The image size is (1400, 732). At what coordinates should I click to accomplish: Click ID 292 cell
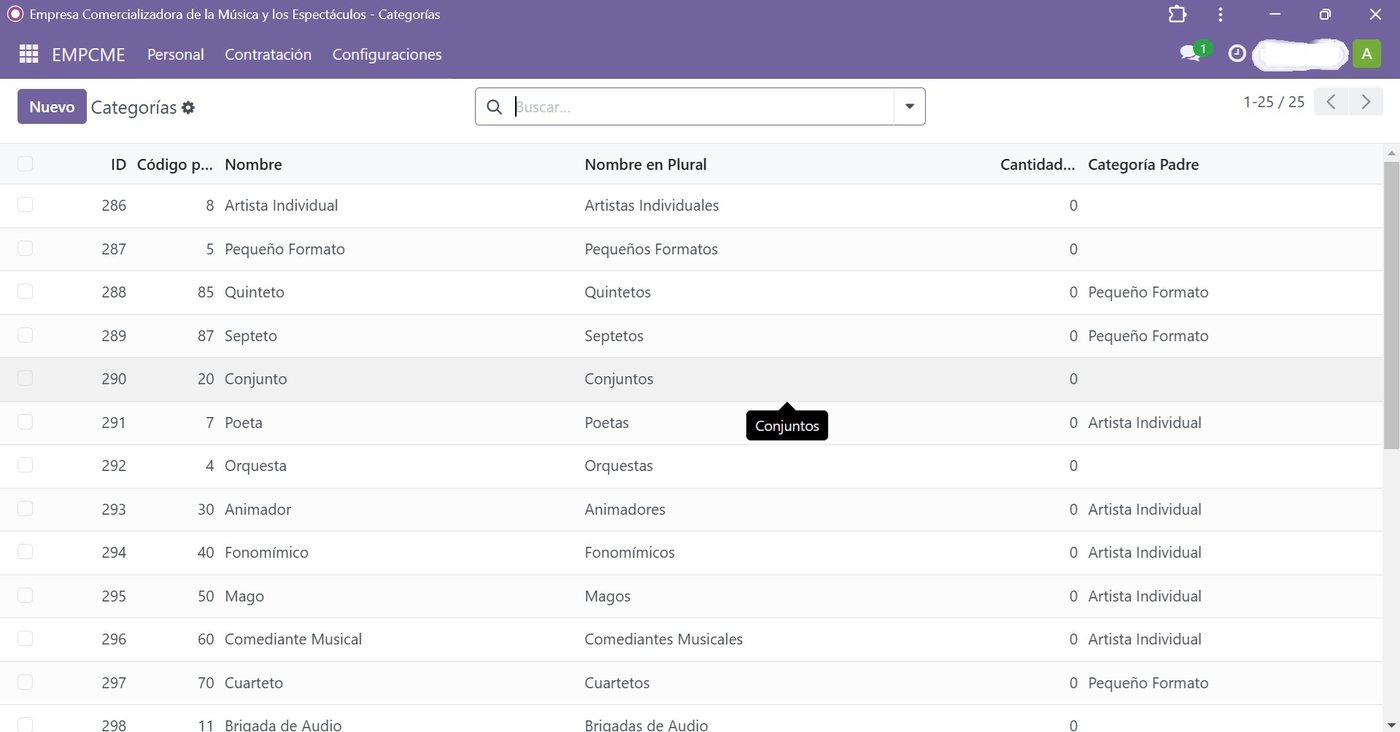pyautogui.click(x=114, y=466)
